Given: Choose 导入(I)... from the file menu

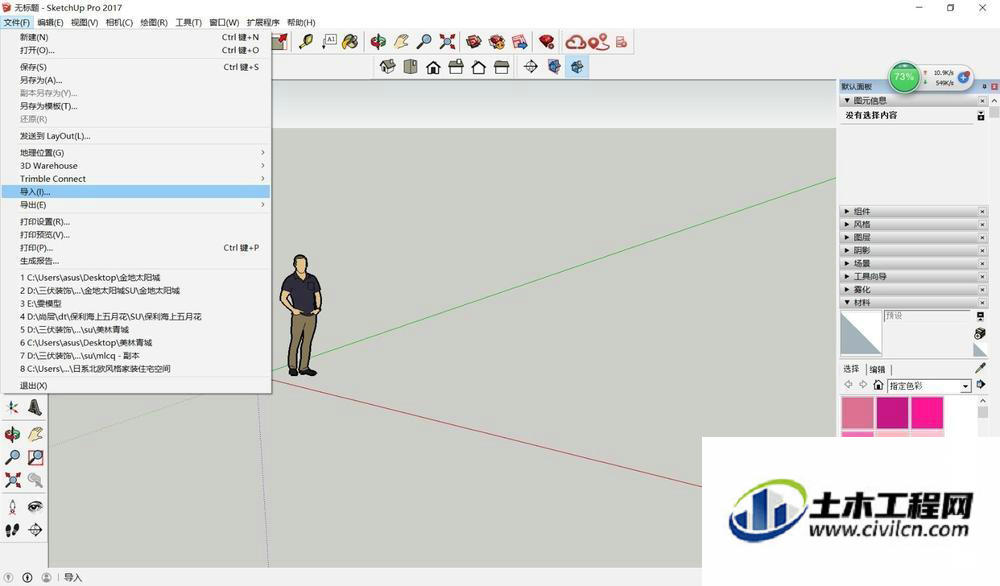Looking at the screenshot, I should tap(135, 191).
